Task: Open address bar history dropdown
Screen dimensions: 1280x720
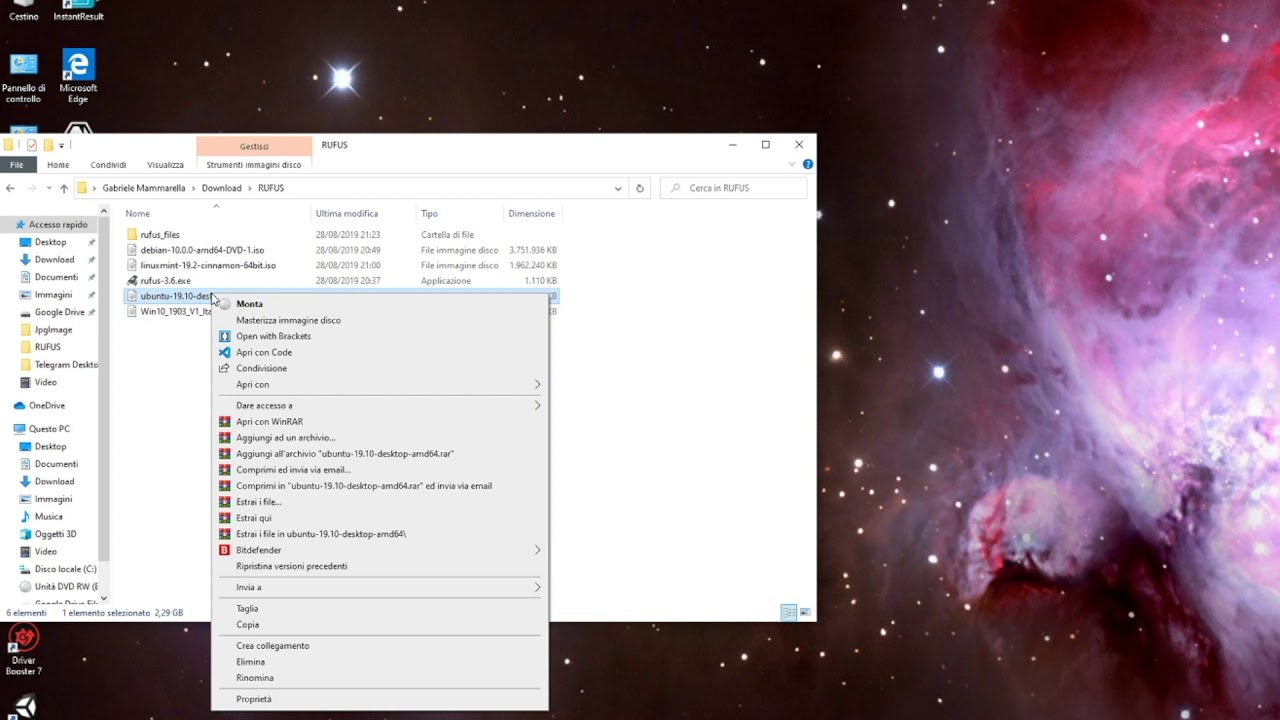Action: pyautogui.click(x=618, y=188)
